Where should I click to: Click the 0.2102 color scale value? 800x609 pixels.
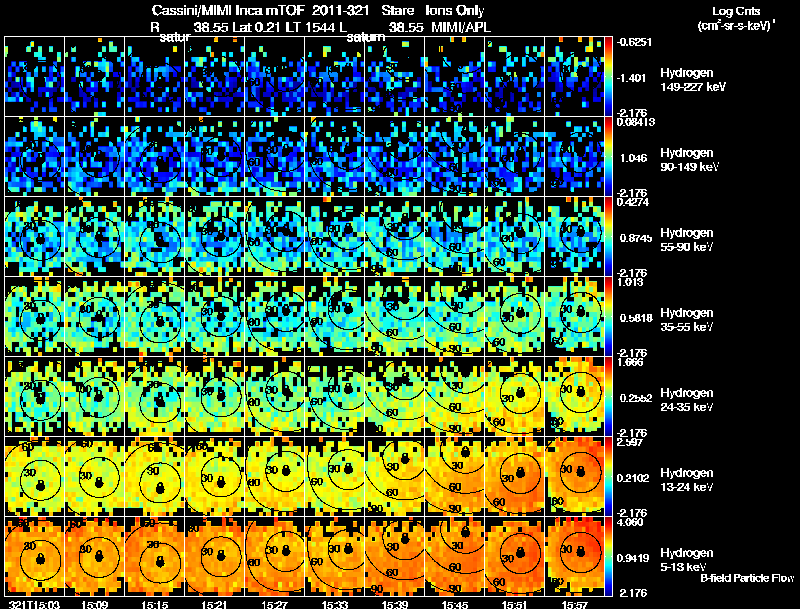(x=635, y=478)
